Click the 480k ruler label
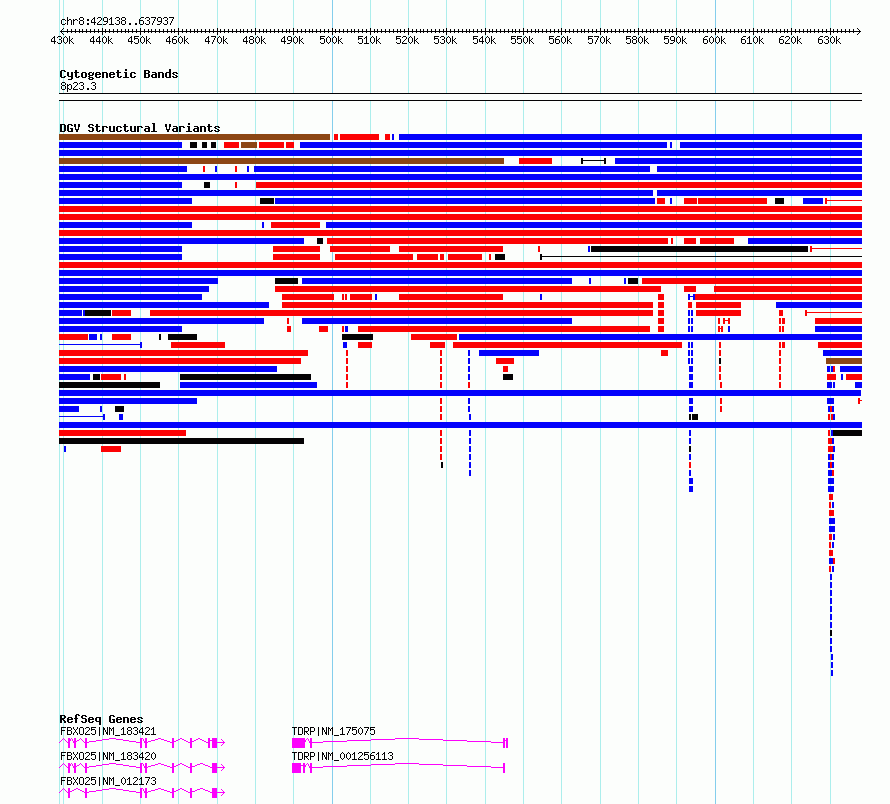Viewport: 890px width, 804px height. pos(254,40)
